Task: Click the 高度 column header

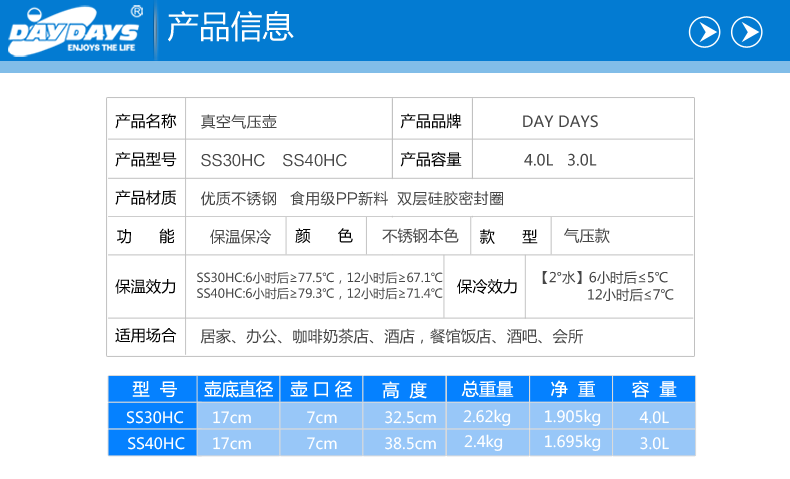Action: coord(405,389)
